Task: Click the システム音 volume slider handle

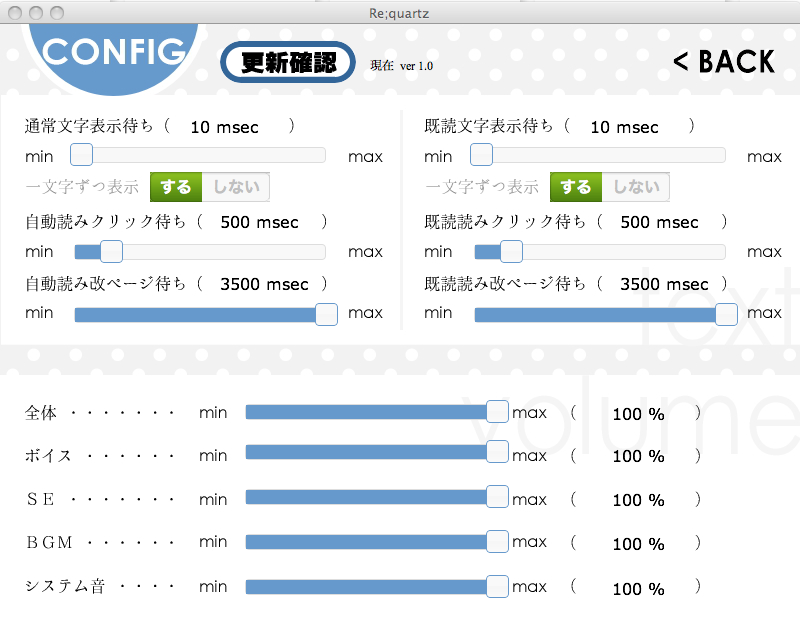Action: 497,586
